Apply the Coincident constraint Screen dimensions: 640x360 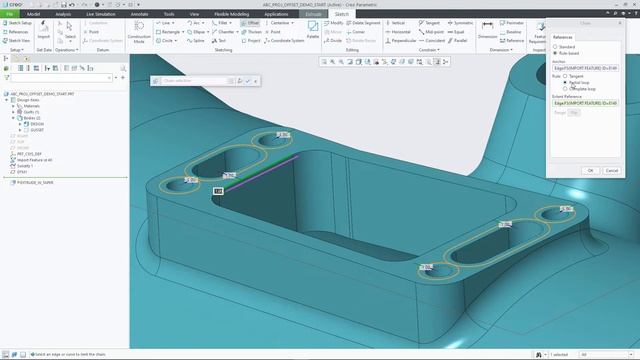point(432,41)
